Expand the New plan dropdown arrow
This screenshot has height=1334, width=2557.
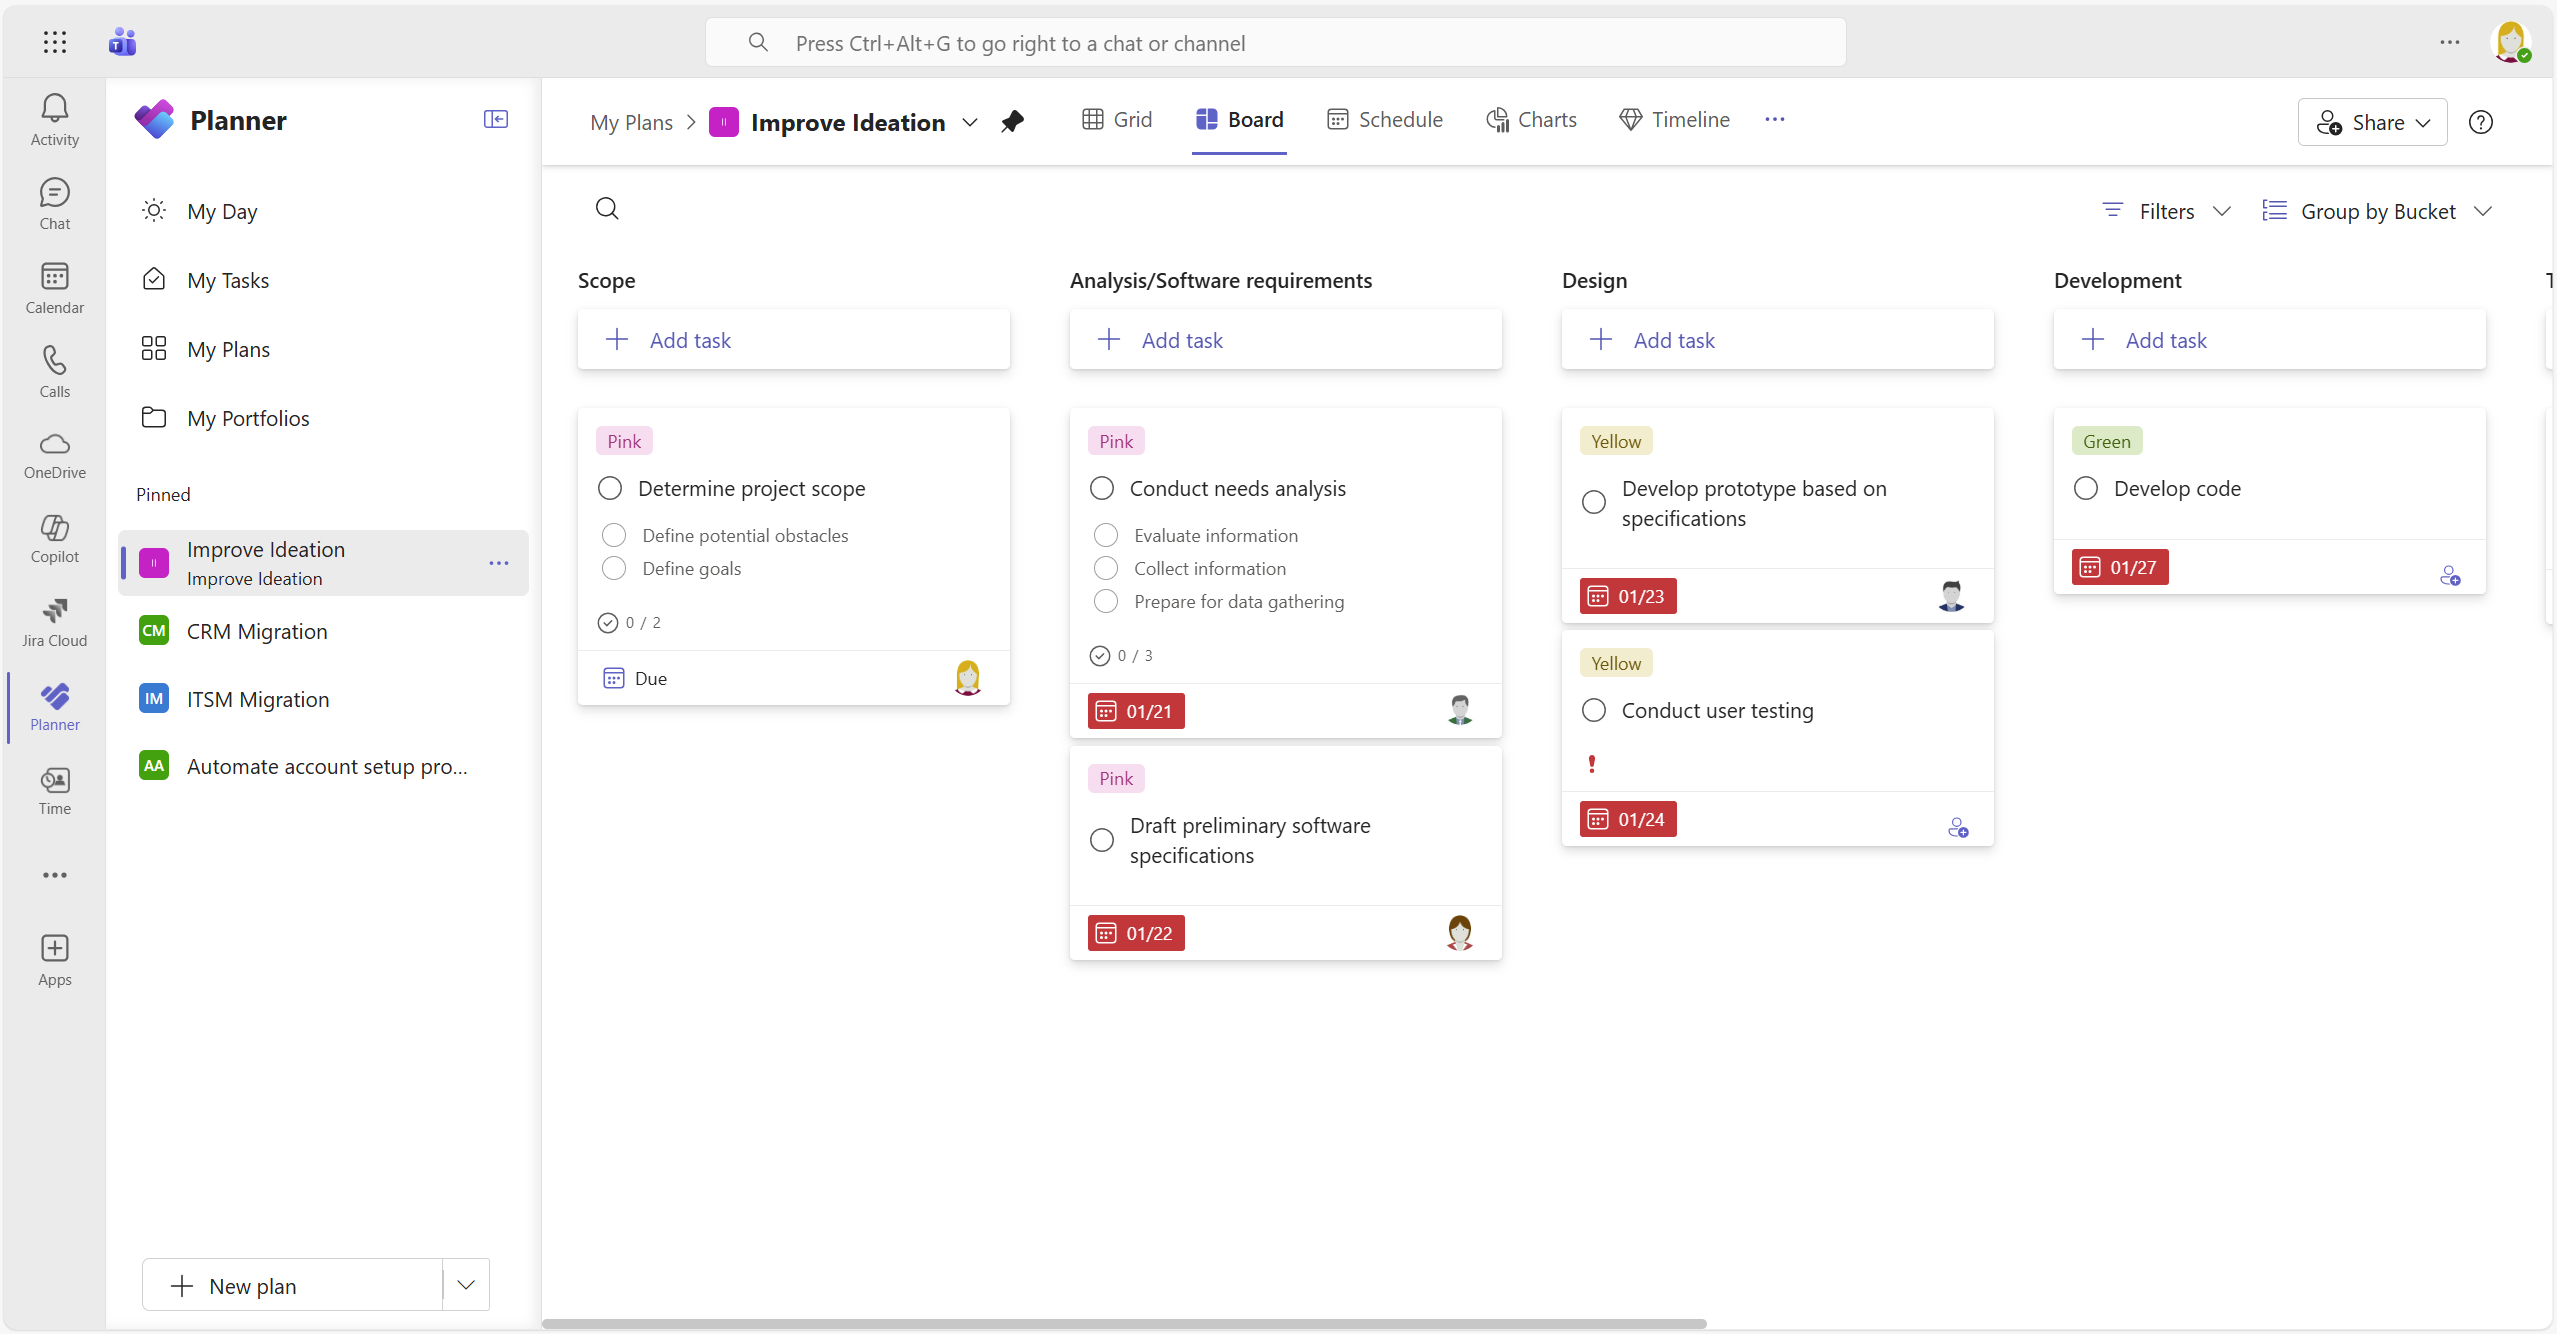pos(465,1285)
